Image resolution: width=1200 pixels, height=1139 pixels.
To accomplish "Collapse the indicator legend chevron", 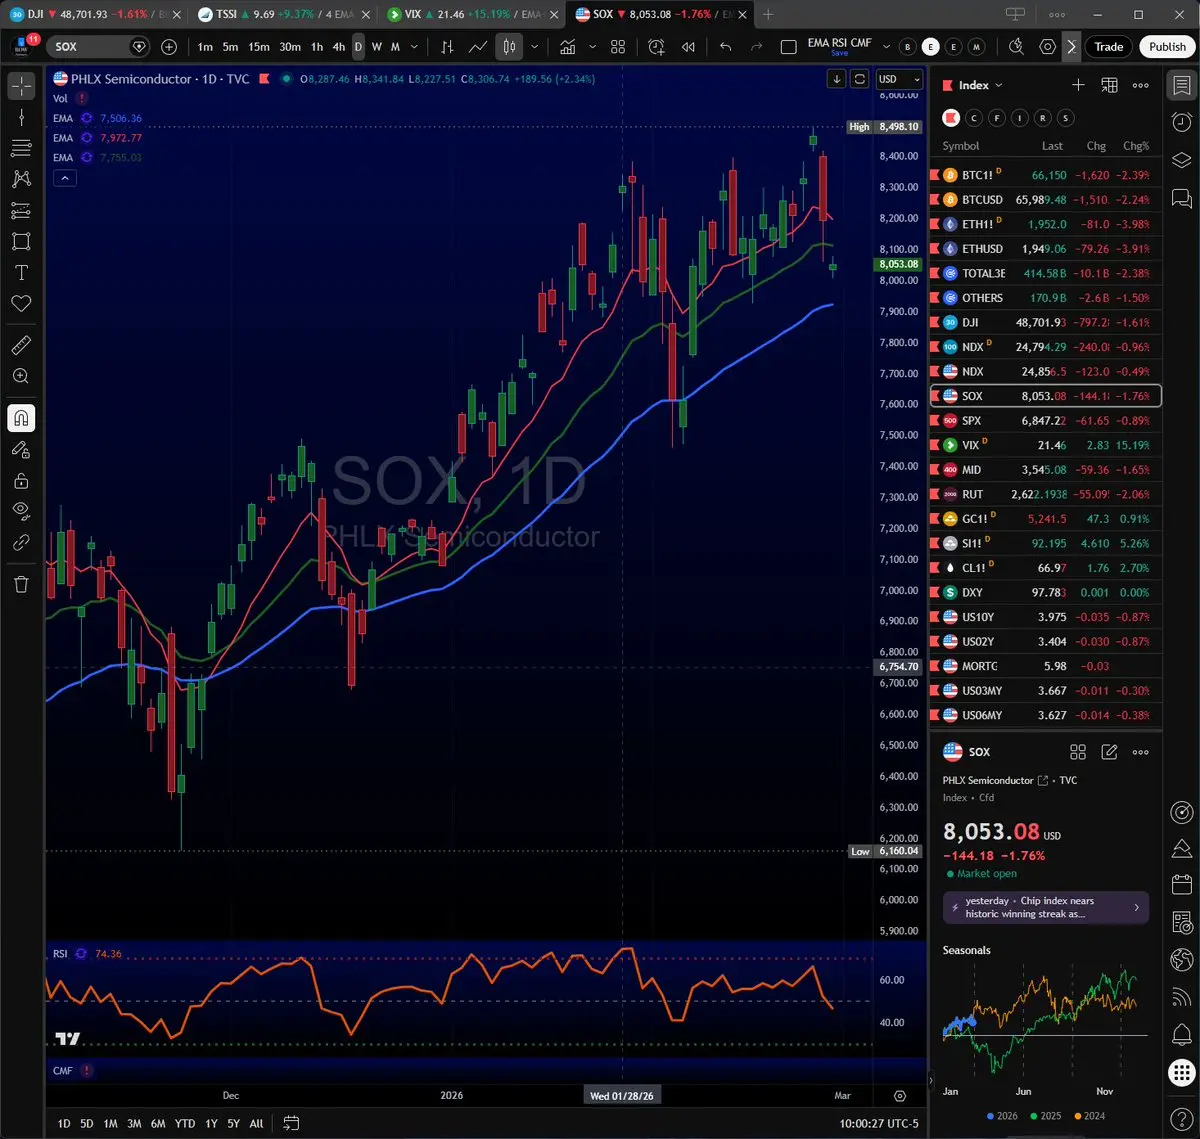I will (x=64, y=178).
